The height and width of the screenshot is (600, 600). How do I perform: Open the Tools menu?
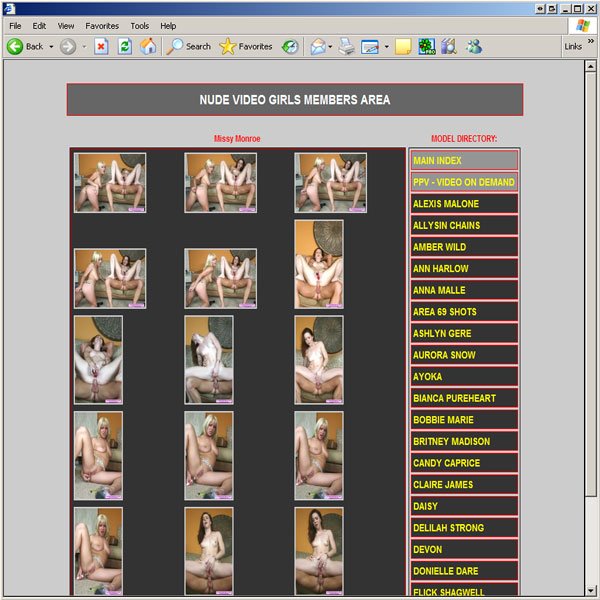tap(140, 25)
